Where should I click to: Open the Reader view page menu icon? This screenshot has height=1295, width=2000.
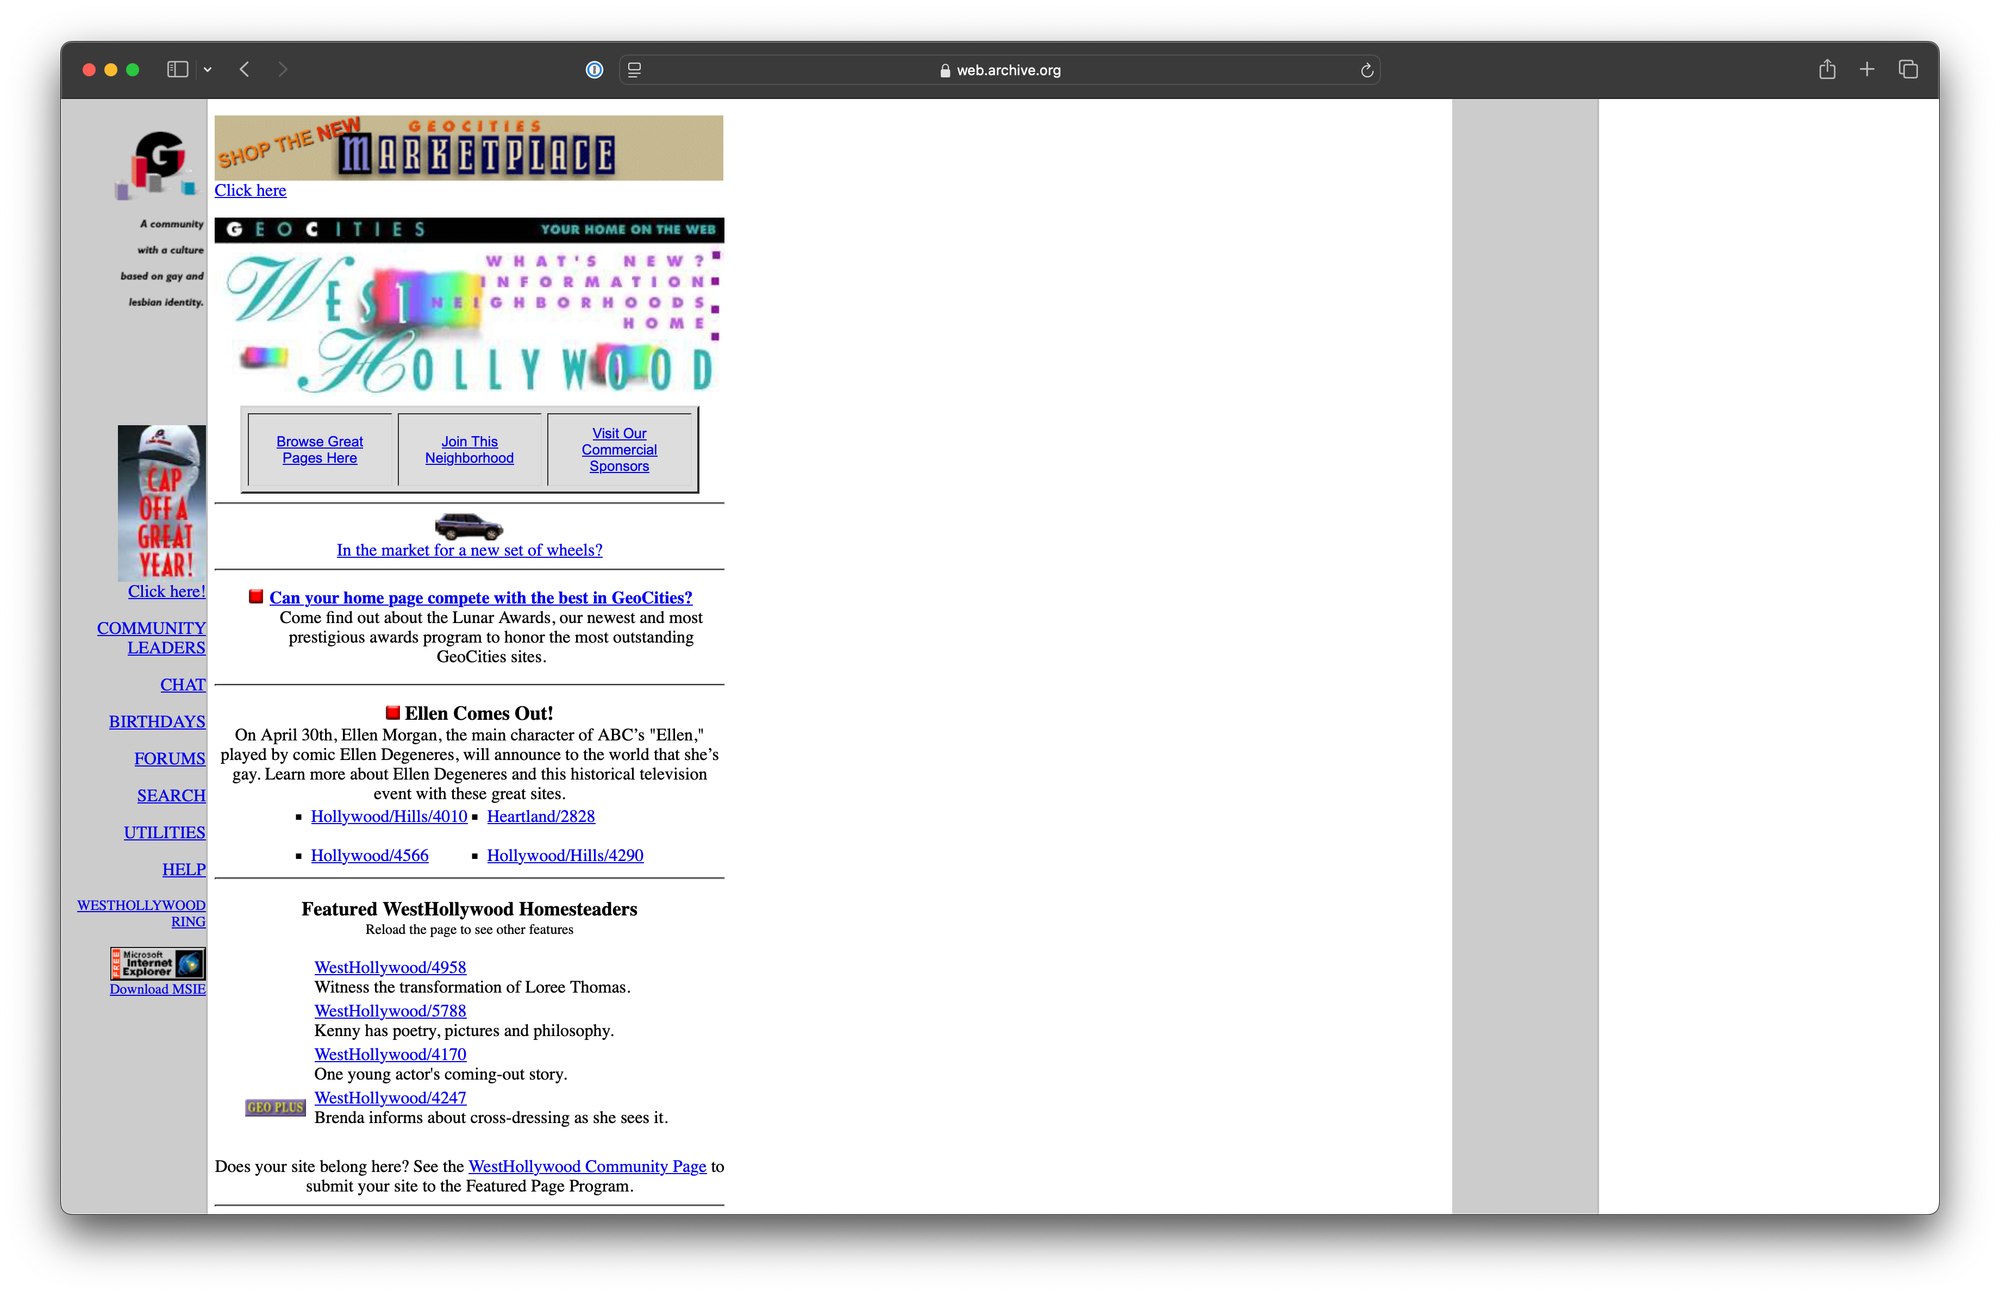click(634, 70)
